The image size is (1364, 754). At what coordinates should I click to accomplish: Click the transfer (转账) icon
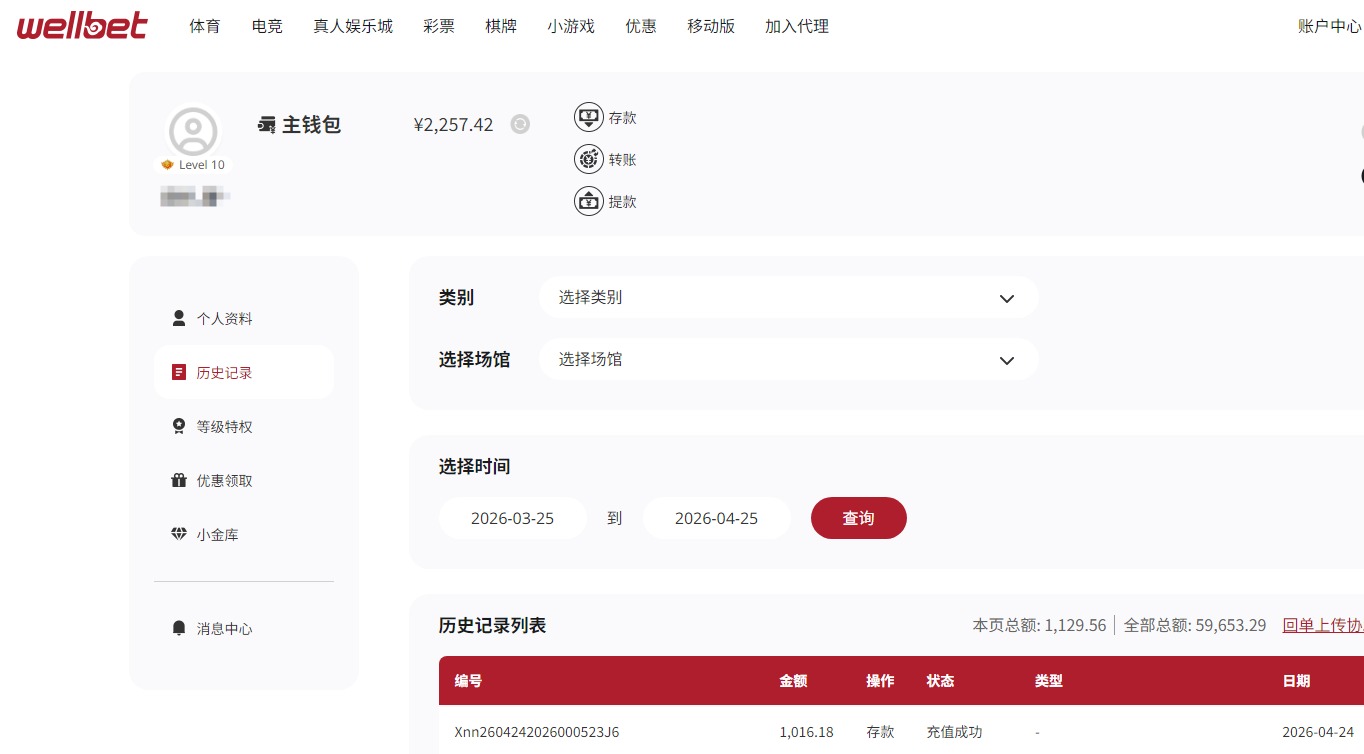(x=589, y=159)
